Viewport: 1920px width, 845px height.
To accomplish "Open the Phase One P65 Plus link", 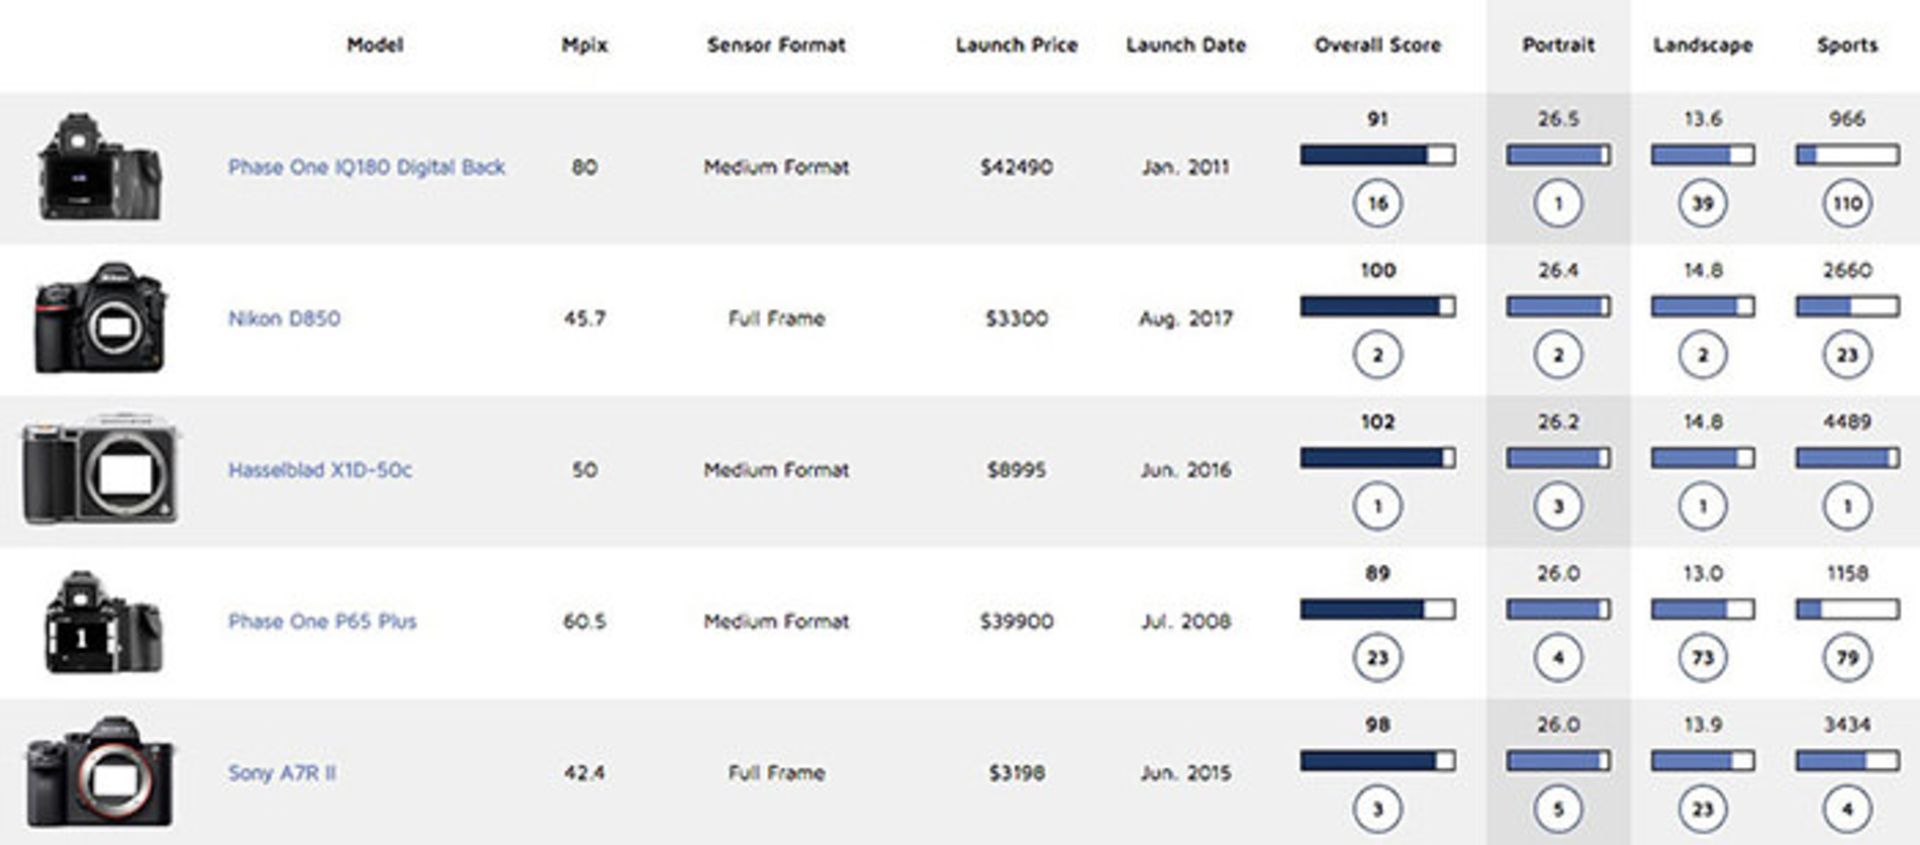I will [x=322, y=622].
